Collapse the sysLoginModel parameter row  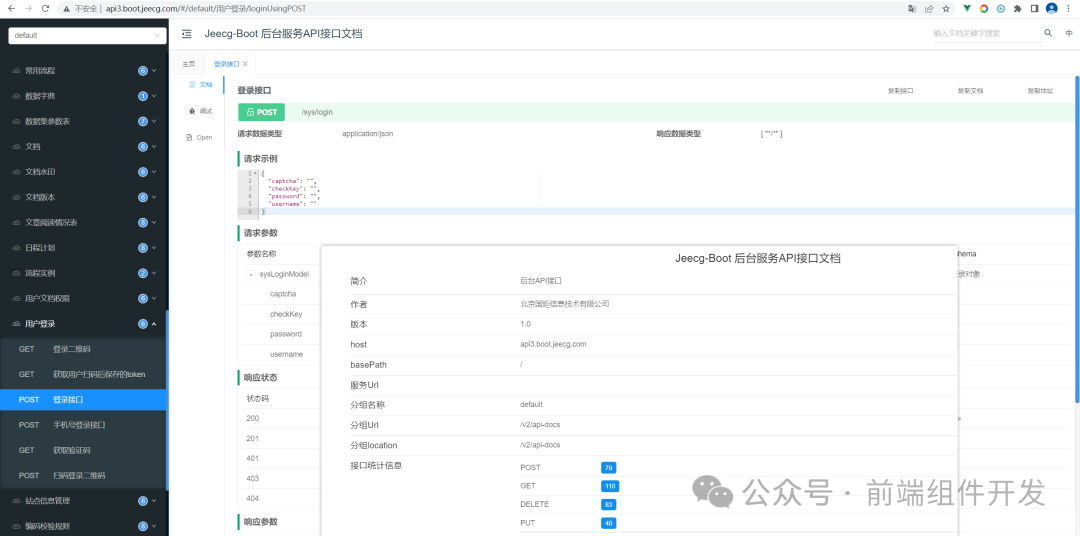[x=250, y=274]
